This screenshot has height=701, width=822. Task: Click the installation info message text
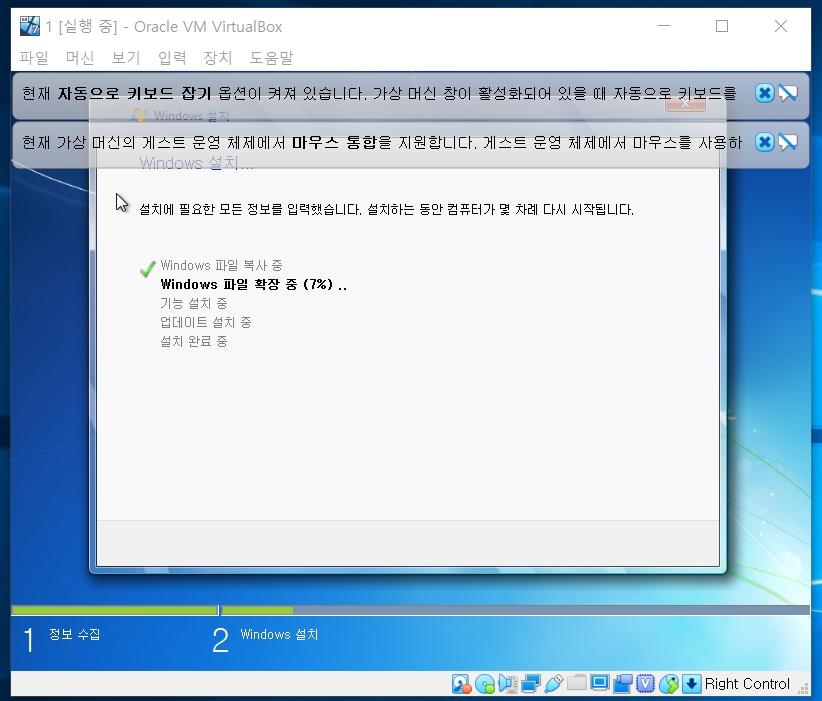386,210
